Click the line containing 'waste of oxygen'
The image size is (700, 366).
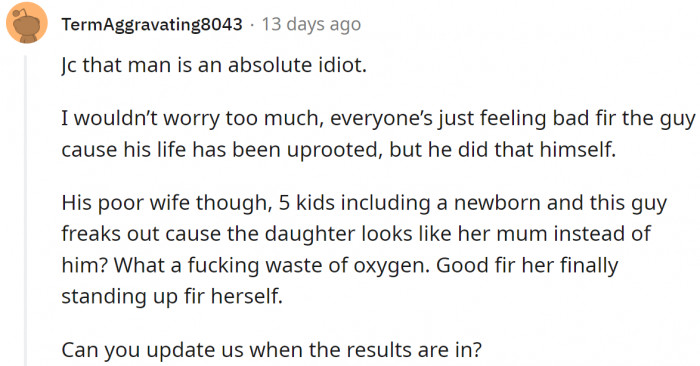pyautogui.click(x=340, y=266)
